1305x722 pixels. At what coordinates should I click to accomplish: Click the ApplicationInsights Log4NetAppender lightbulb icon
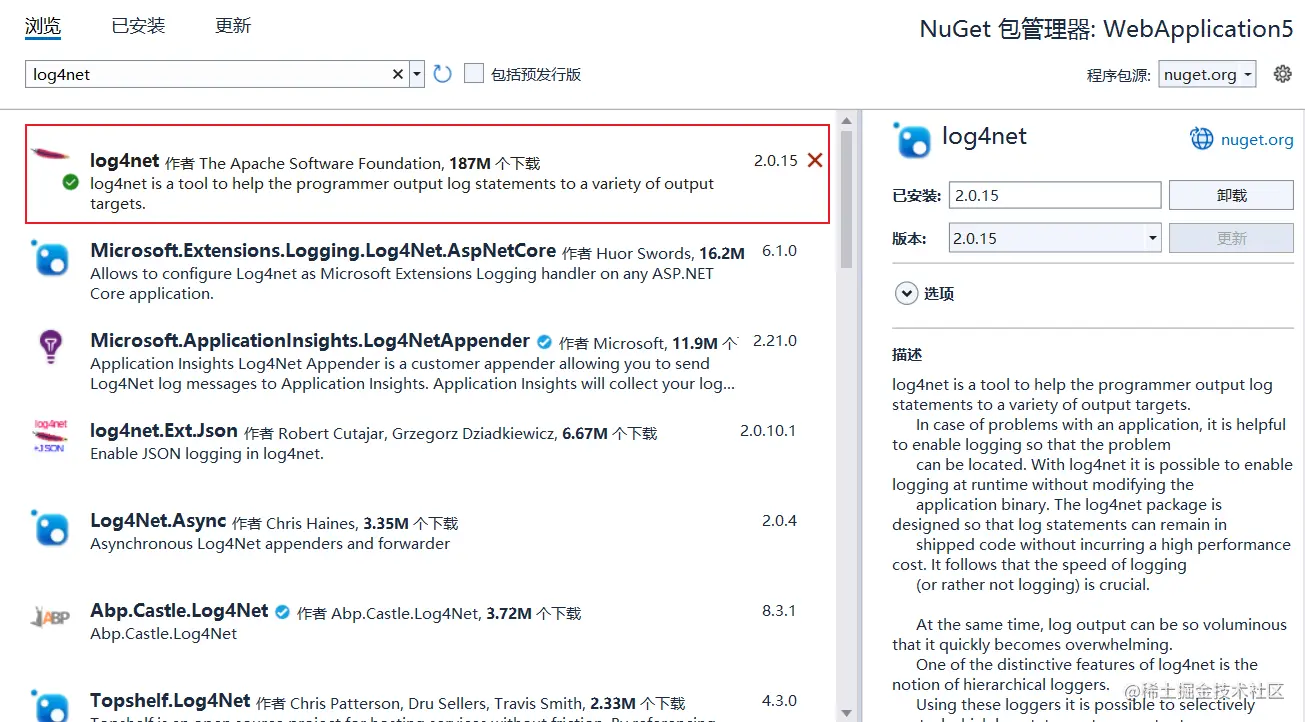click(x=50, y=347)
